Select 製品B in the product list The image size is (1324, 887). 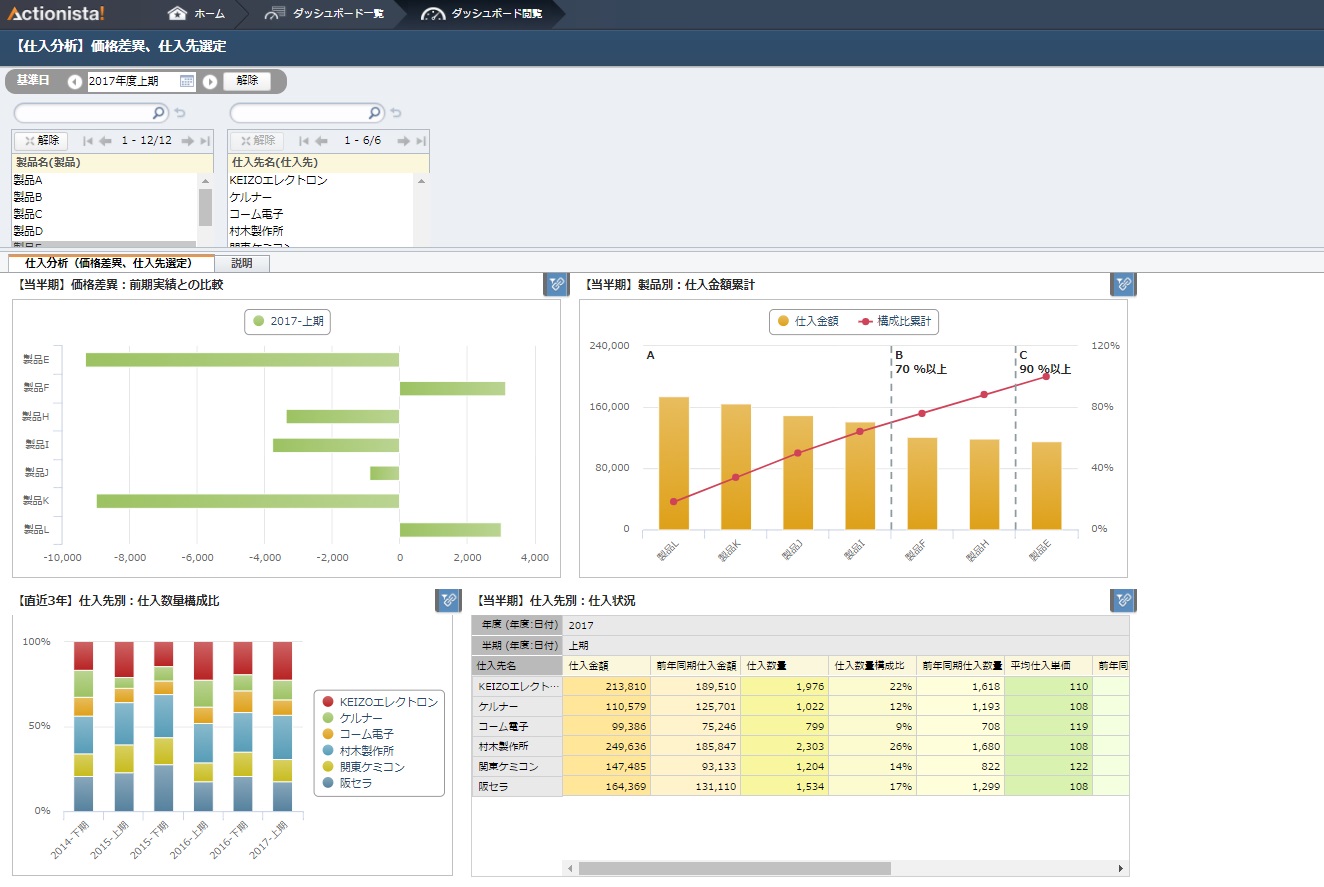tap(104, 197)
